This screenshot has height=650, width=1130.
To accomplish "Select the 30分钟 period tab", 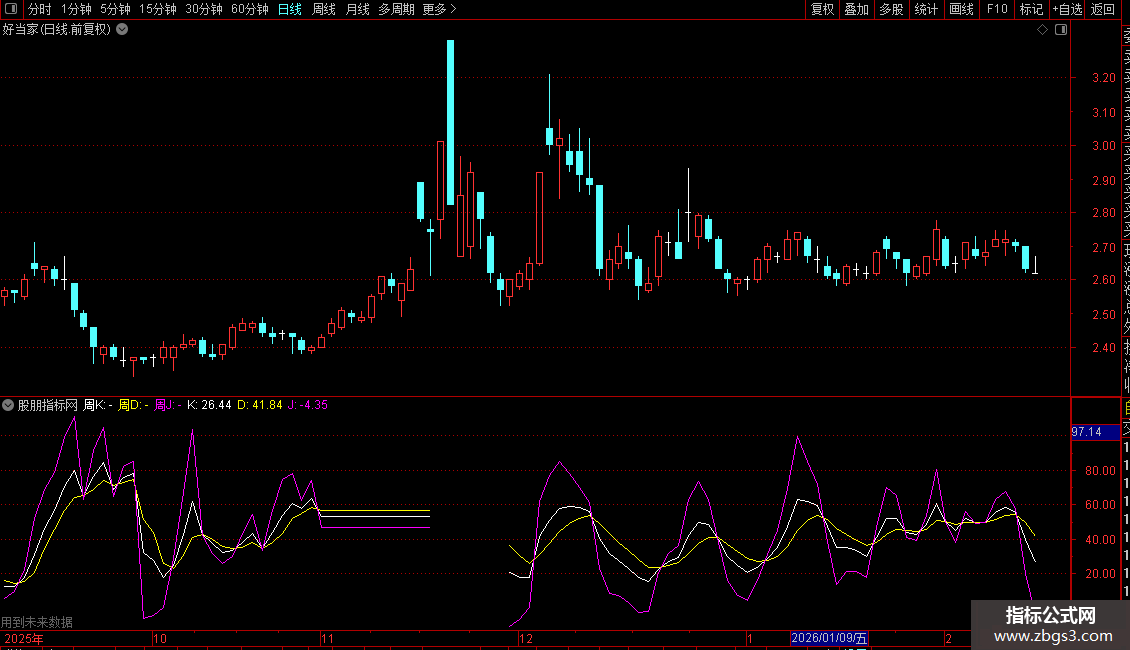I will [x=204, y=9].
